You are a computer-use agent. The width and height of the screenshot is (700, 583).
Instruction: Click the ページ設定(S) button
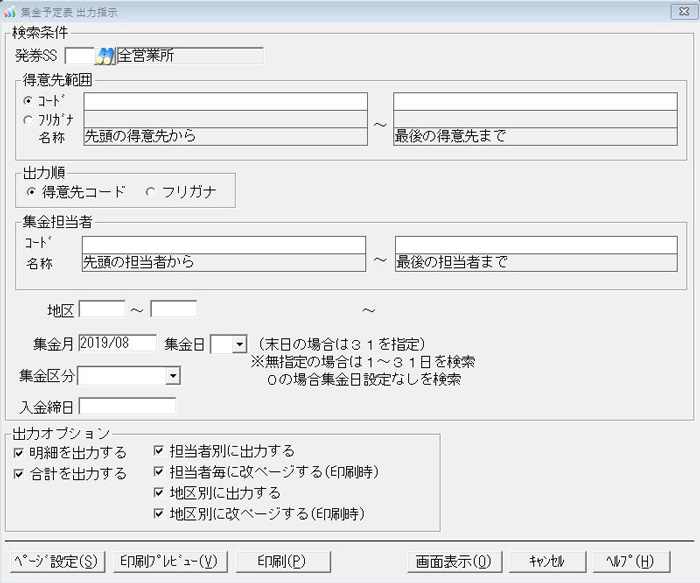pyautogui.click(x=56, y=560)
